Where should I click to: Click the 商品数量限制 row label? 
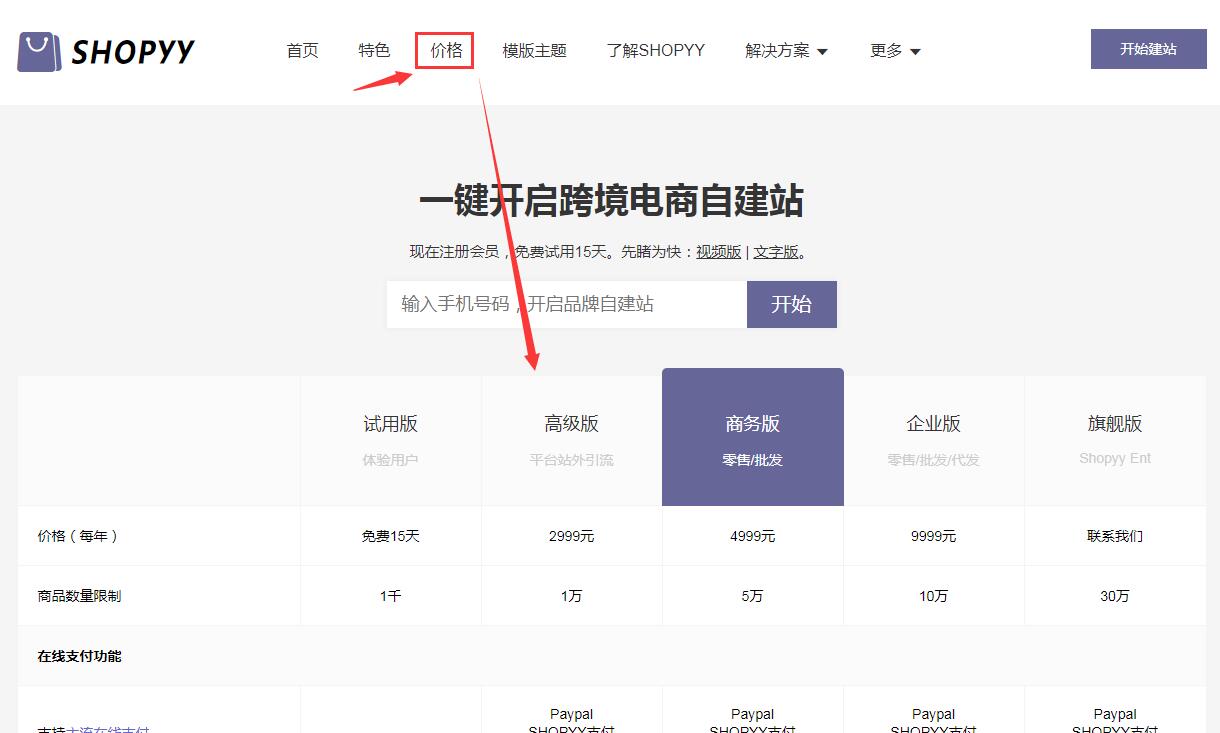click(79, 596)
